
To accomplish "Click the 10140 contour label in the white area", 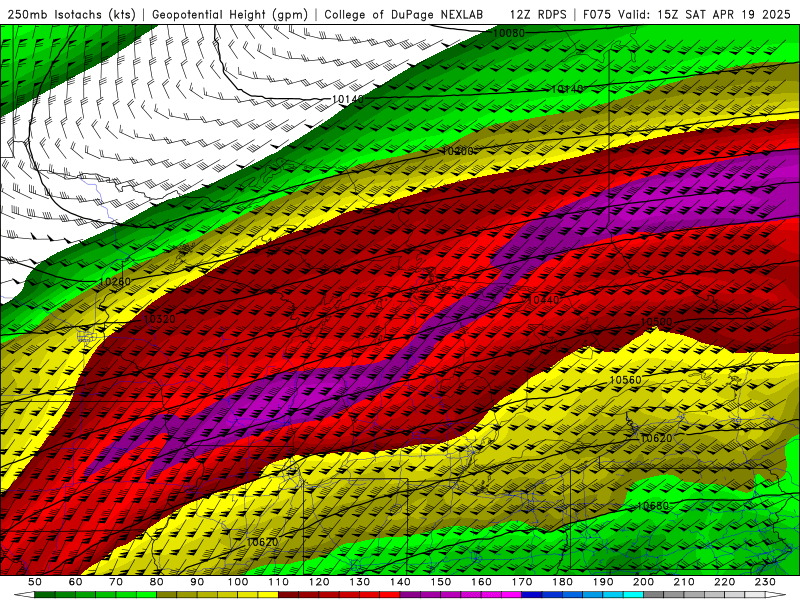I will tap(348, 99).
